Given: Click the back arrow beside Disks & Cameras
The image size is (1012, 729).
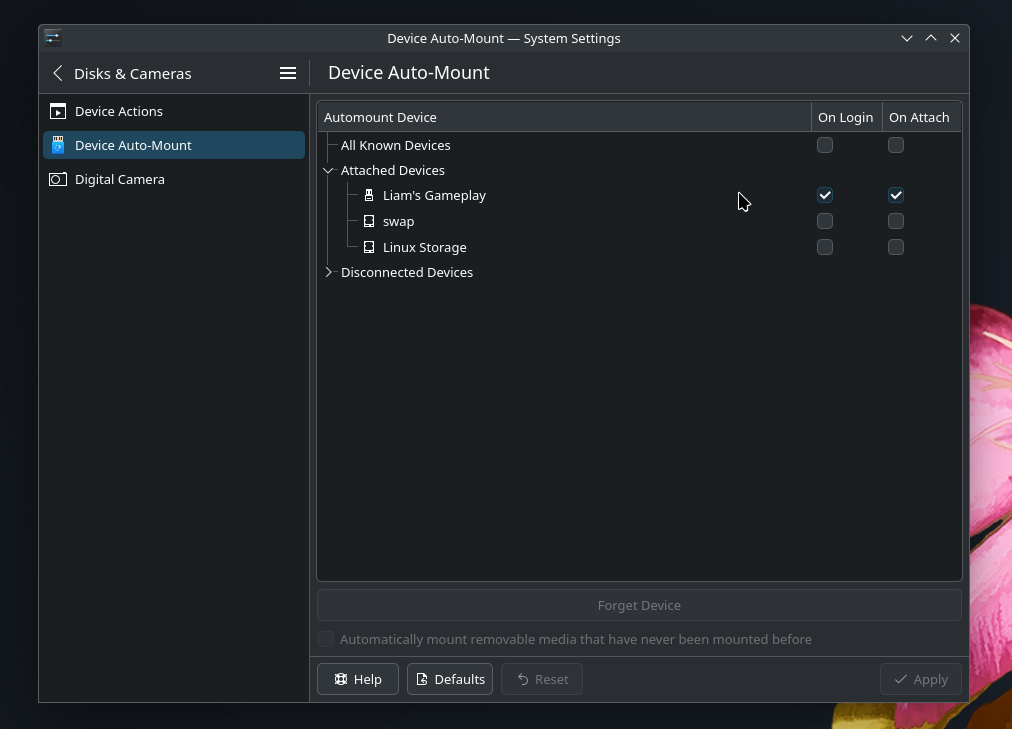Looking at the screenshot, I should [x=58, y=73].
